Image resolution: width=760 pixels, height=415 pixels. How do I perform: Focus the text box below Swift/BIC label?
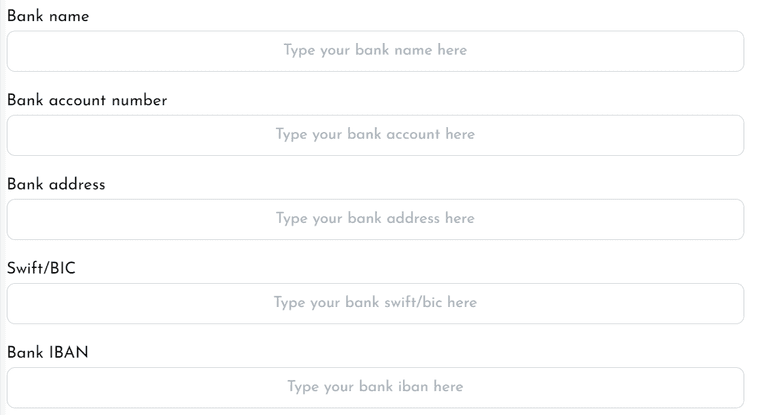pyautogui.click(x=375, y=303)
